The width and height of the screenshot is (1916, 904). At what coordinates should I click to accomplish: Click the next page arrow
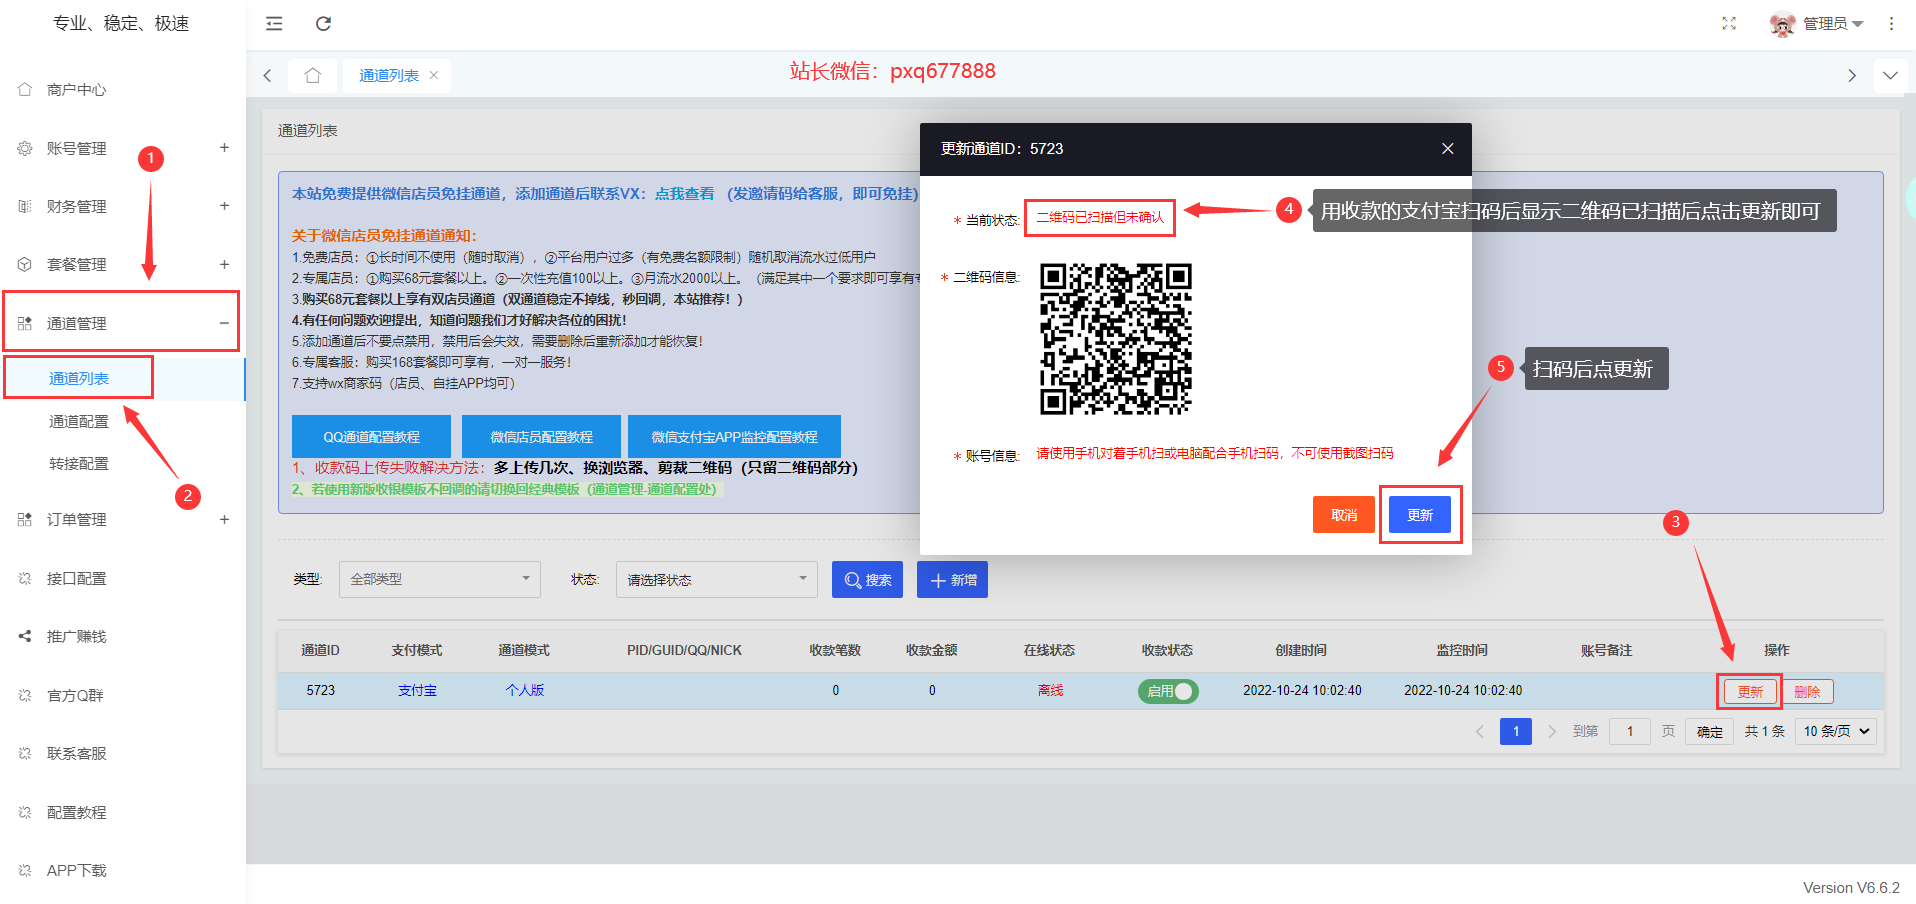point(1552,731)
